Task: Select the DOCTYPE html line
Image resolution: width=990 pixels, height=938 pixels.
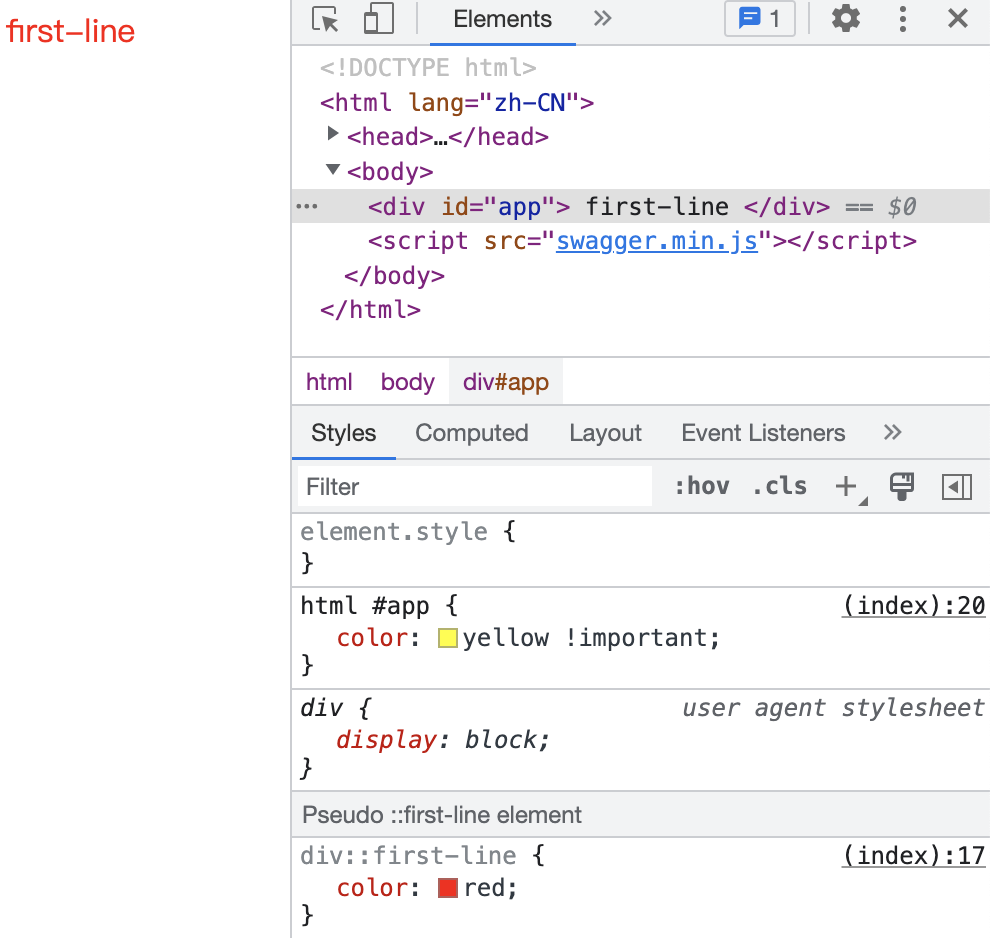Action: click(428, 68)
